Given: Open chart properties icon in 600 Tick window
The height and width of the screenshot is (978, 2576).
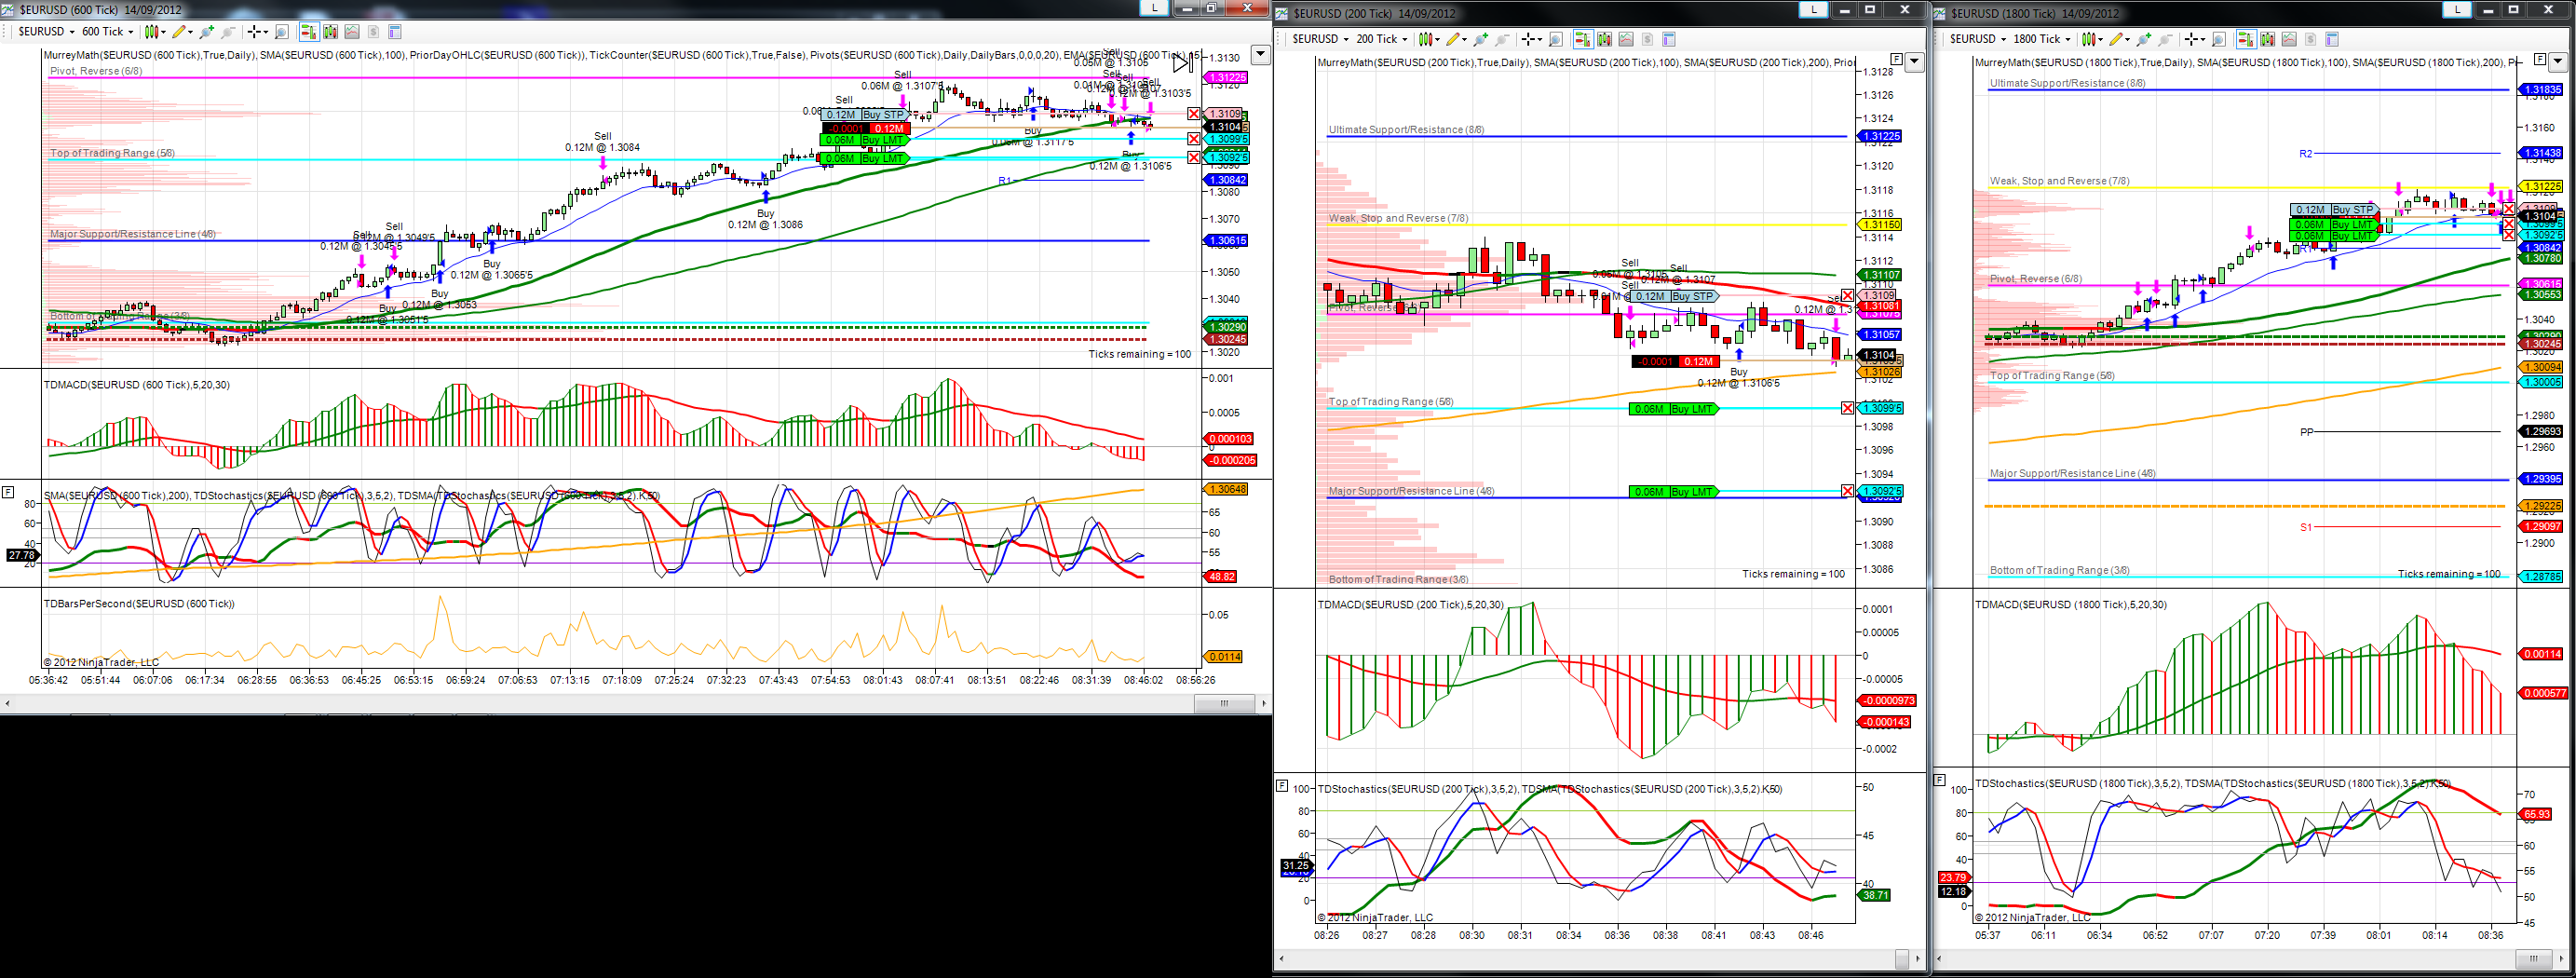Looking at the screenshot, I should pos(396,32).
